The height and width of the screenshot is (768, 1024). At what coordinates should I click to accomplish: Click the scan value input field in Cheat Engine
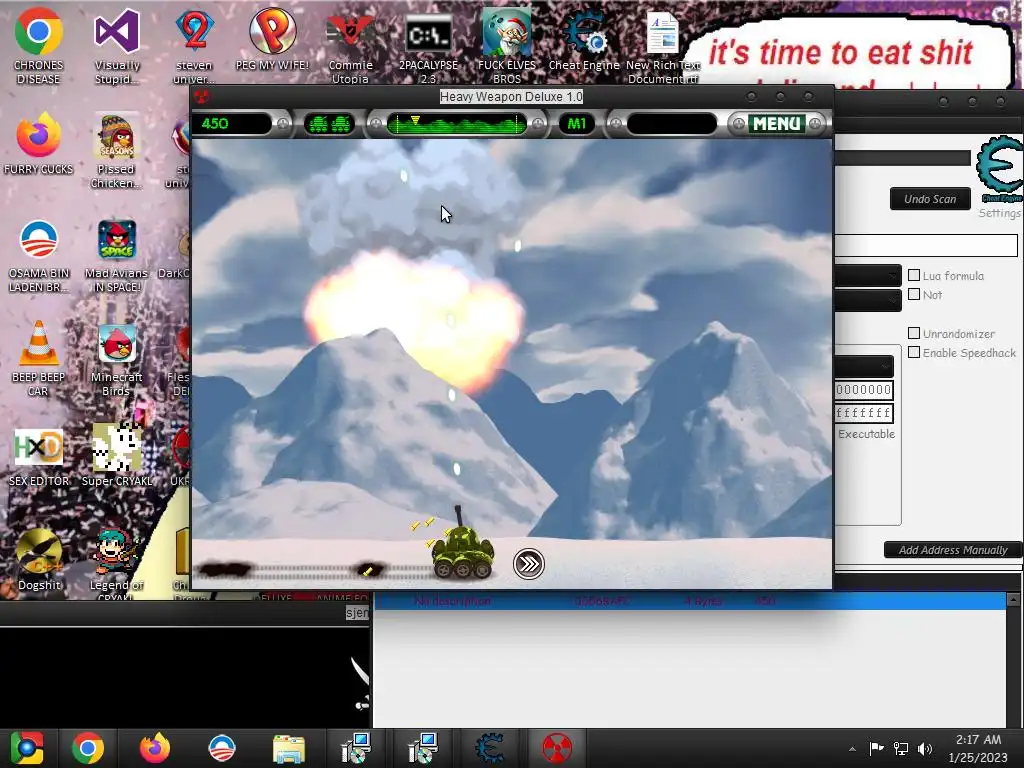(926, 246)
